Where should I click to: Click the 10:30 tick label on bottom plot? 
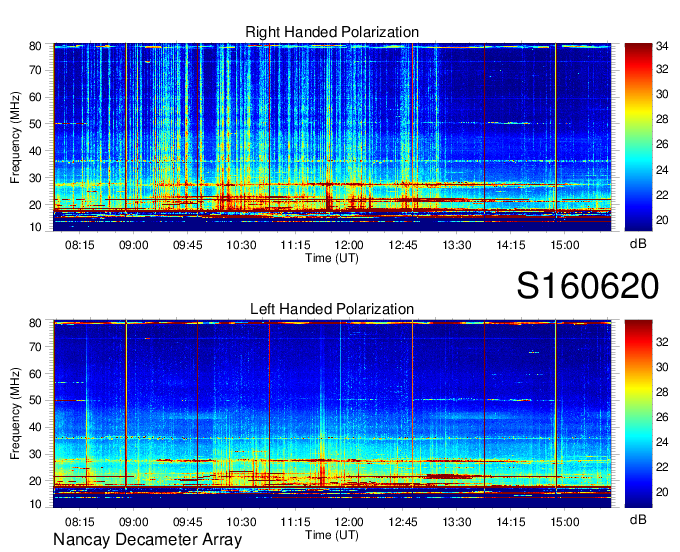[242, 522]
